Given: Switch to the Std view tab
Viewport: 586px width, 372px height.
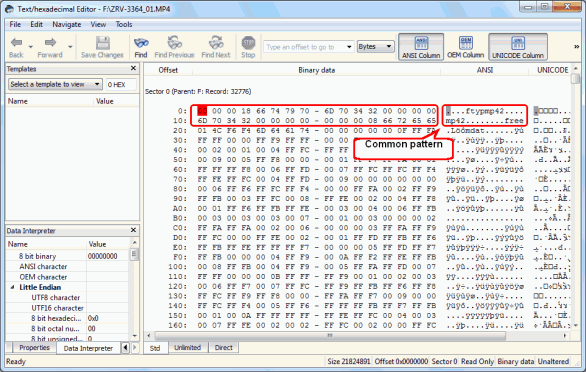Looking at the screenshot, I should click(x=155, y=348).
